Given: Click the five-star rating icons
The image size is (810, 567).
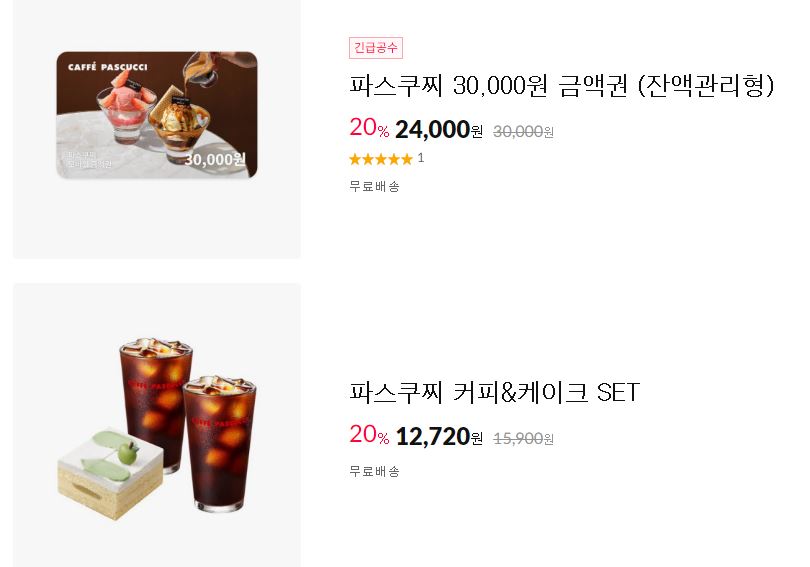Looking at the screenshot, I should [381, 159].
